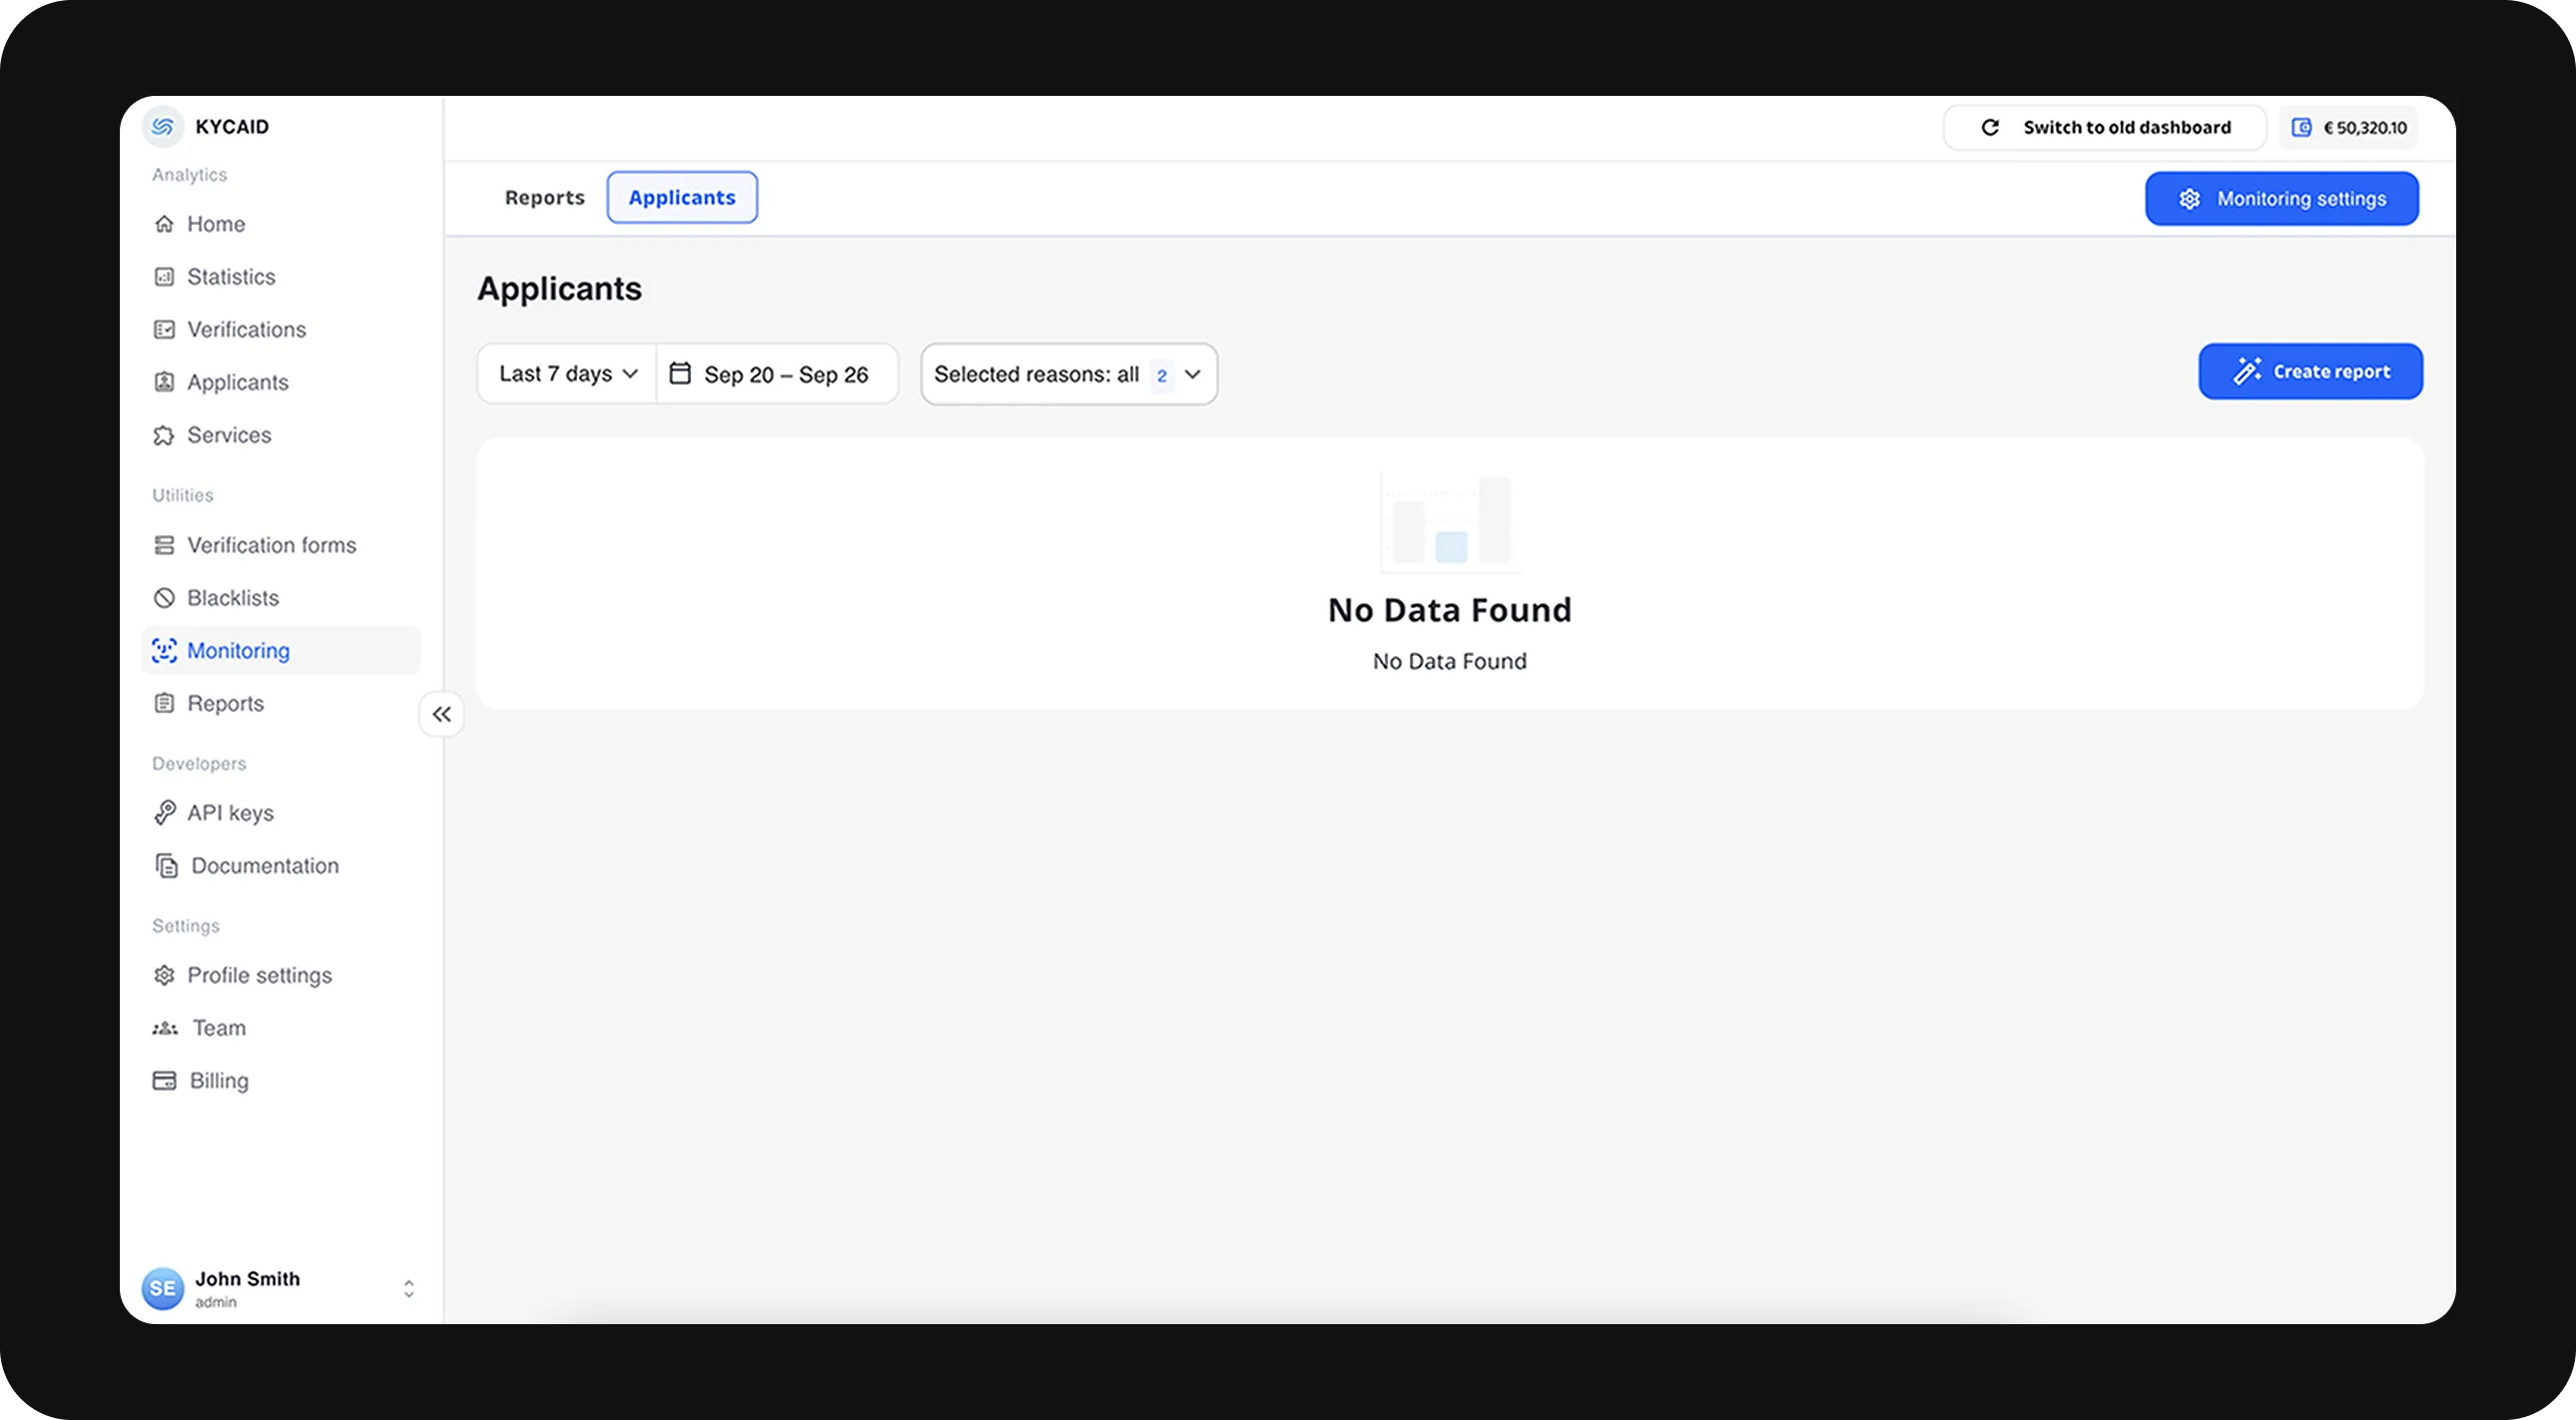Screen dimensions: 2576x1420
Task: Click the Services puzzle icon
Action: pos(164,435)
